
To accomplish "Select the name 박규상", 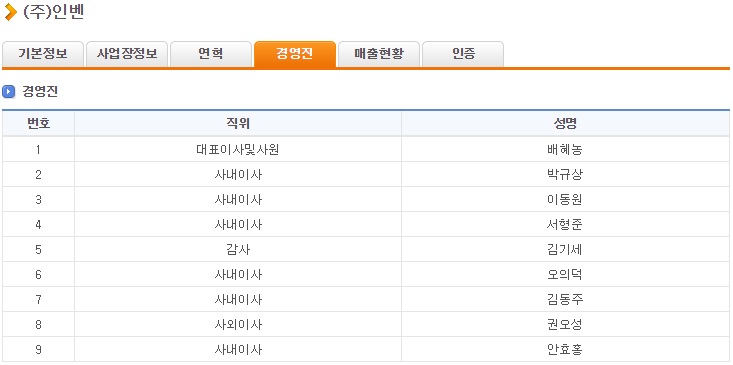I will [x=565, y=175].
